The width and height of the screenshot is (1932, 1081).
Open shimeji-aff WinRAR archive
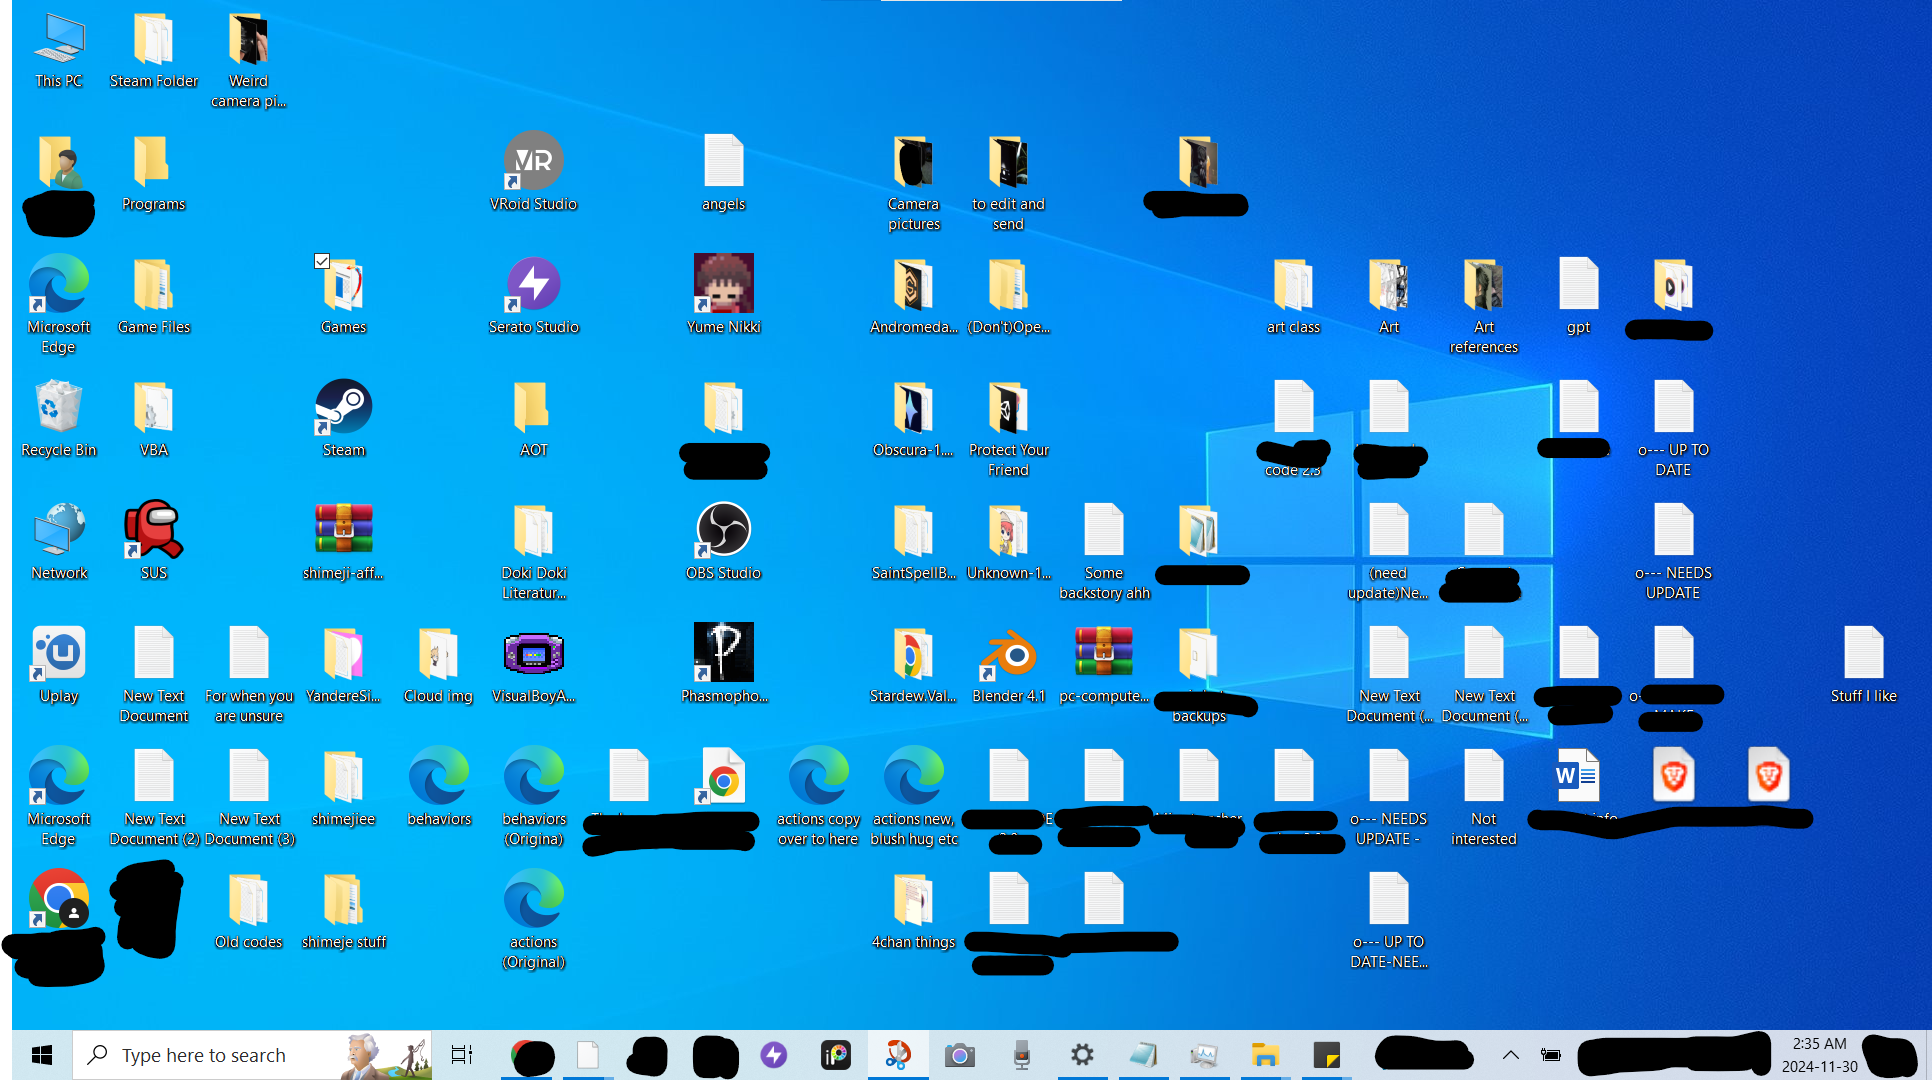coord(343,541)
